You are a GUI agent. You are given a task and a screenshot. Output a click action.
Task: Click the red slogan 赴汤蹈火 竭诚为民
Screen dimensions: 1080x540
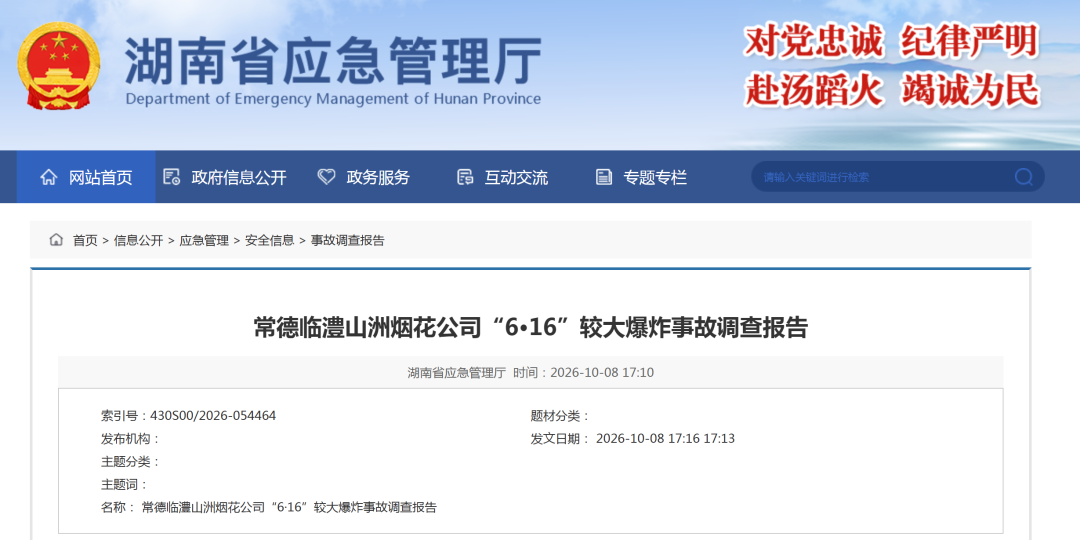[x=891, y=90]
